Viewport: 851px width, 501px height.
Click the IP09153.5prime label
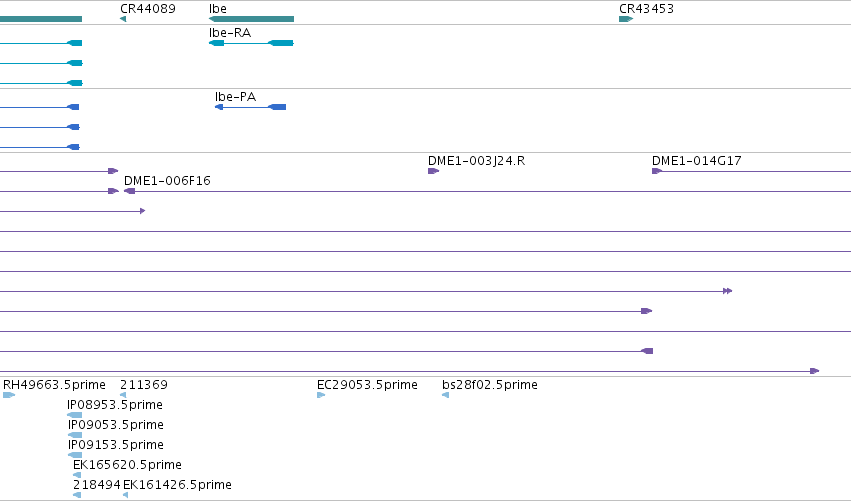click(116, 445)
